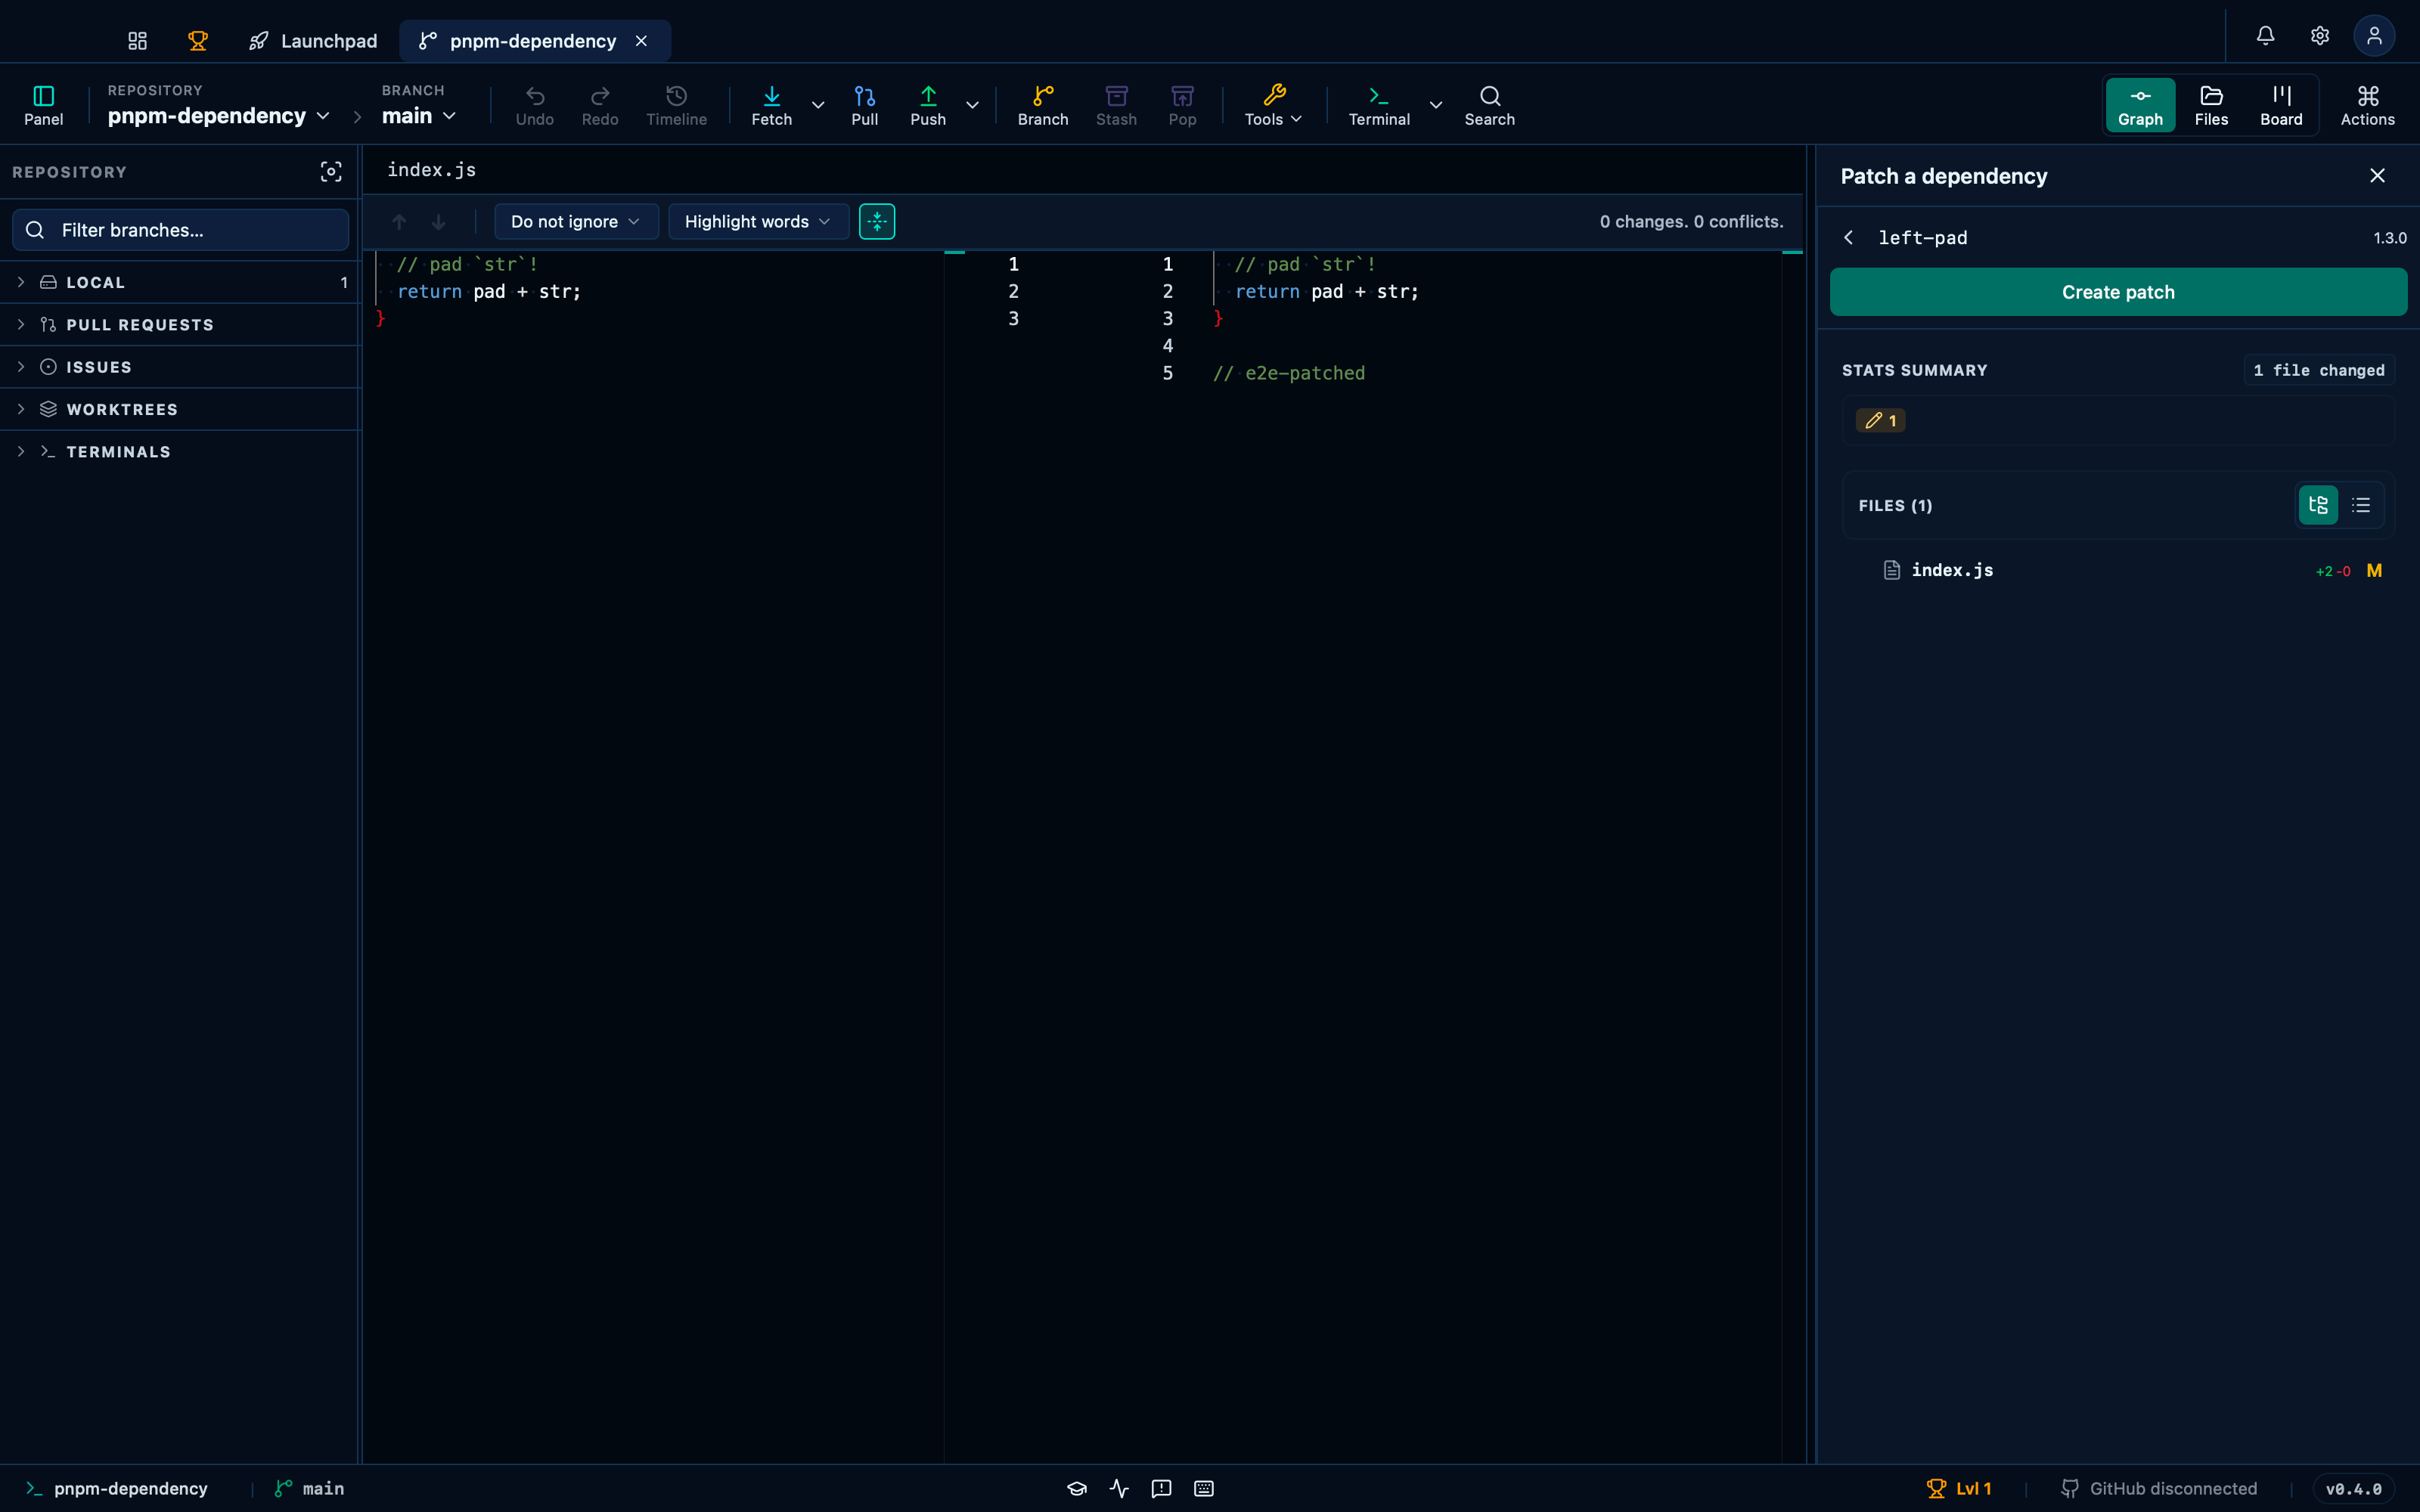Expand the Terminal options arrow
Screen dimensions: 2420x1512
pyautogui.click(x=1436, y=105)
